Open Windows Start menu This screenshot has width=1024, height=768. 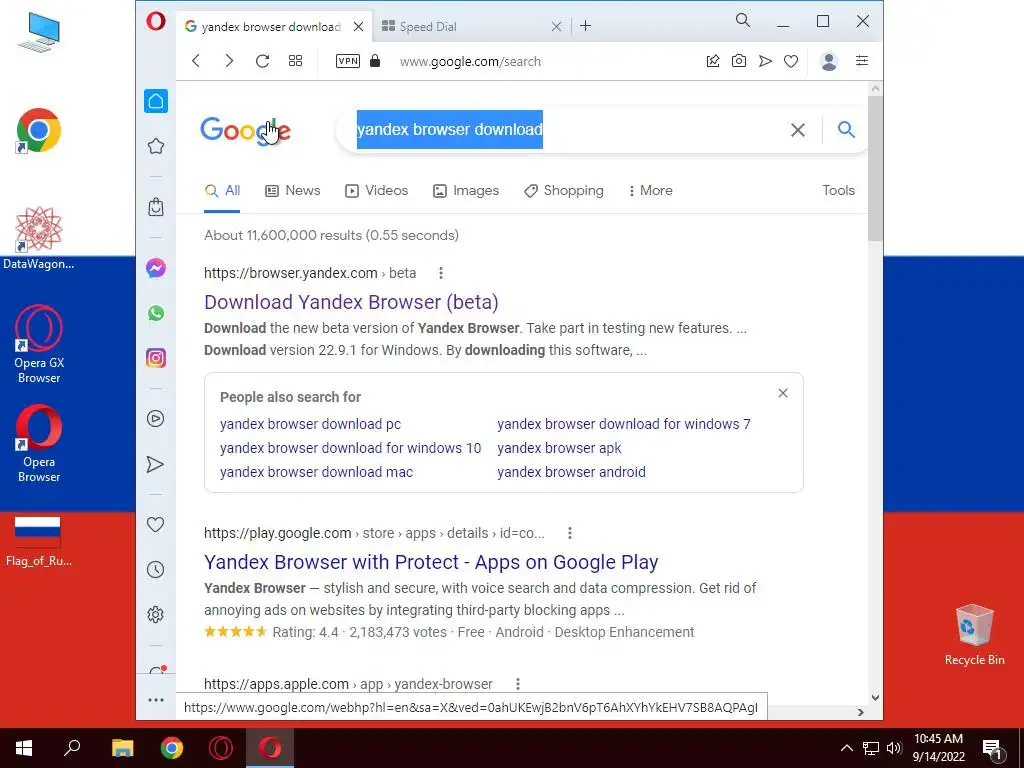tap(24, 748)
